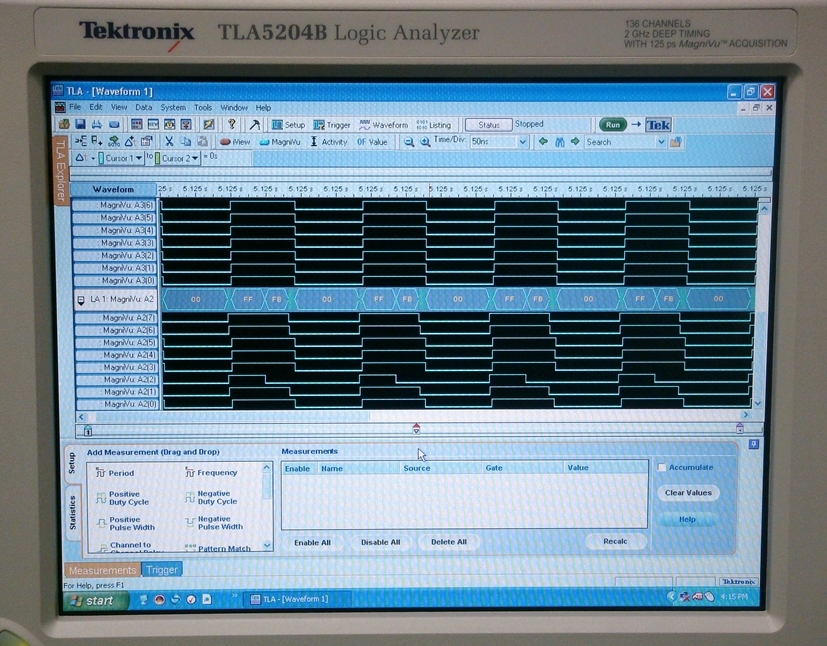The height and width of the screenshot is (646, 827).
Task: Select the Pattern Match measurement
Action: [218, 548]
